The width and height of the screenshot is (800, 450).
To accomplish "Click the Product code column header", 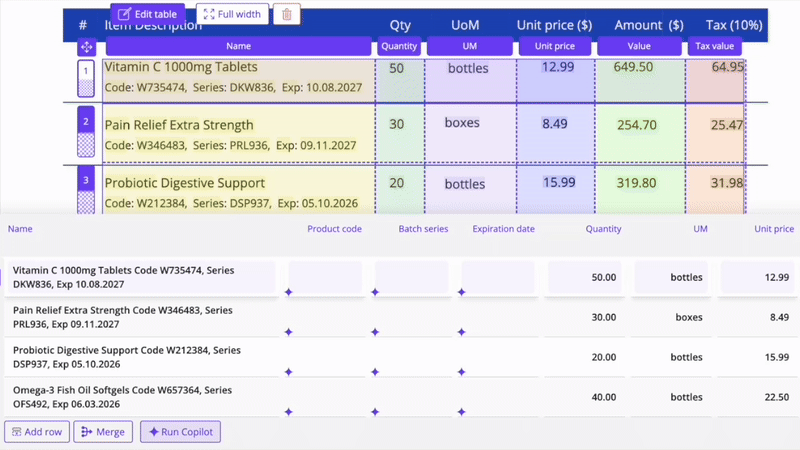I will coord(334,229).
